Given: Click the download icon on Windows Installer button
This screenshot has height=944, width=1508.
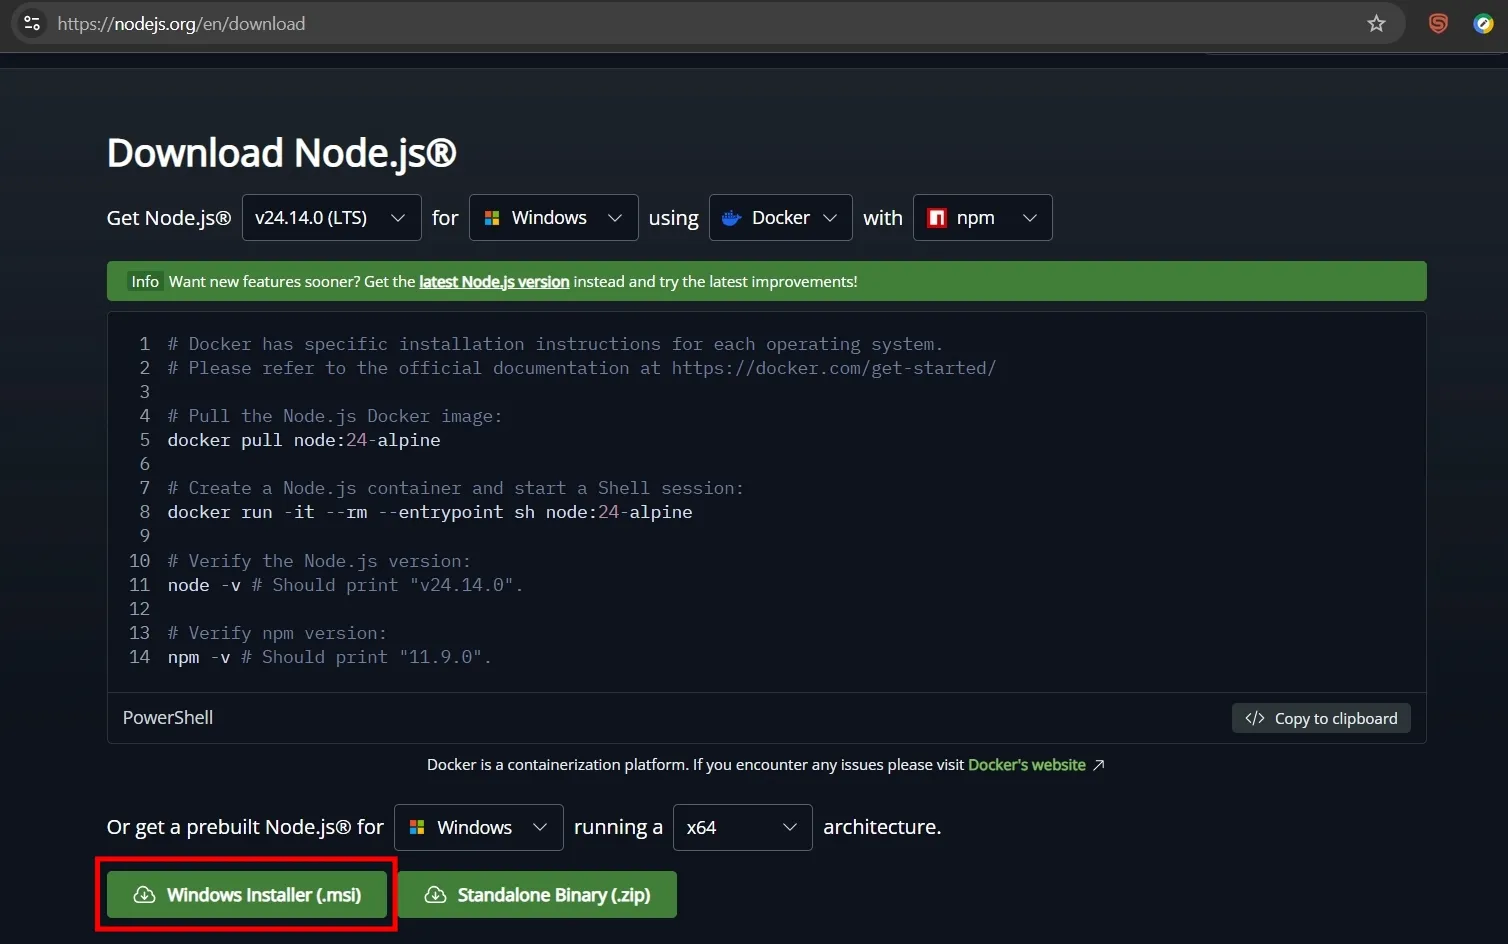Looking at the screenshot, I should coord(146,894).
